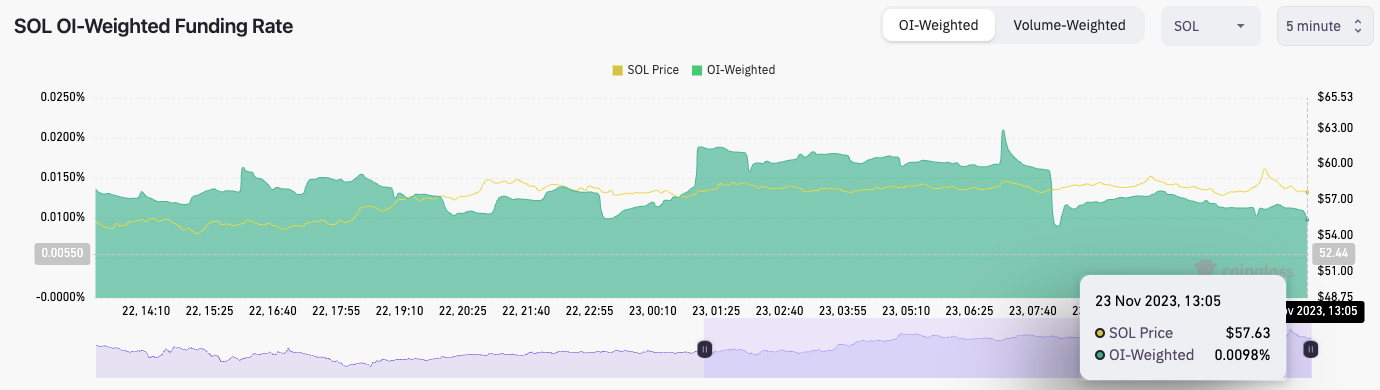
Task: Toggle the SOL Price legend series
Action: tap(646, 70)
